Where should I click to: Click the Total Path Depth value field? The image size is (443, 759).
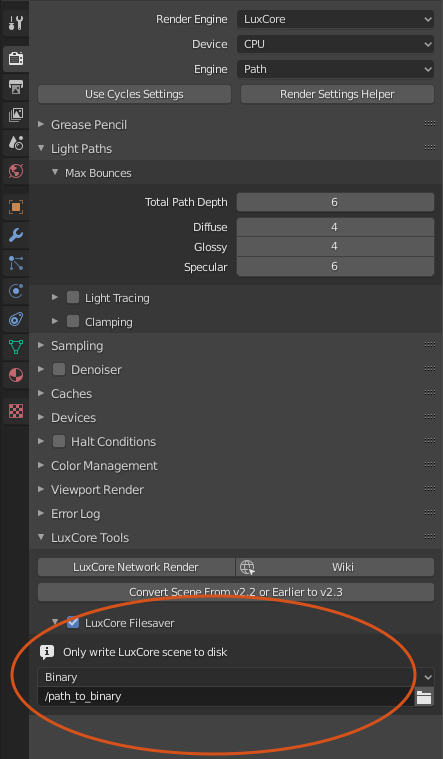click(x=336, y=202)
